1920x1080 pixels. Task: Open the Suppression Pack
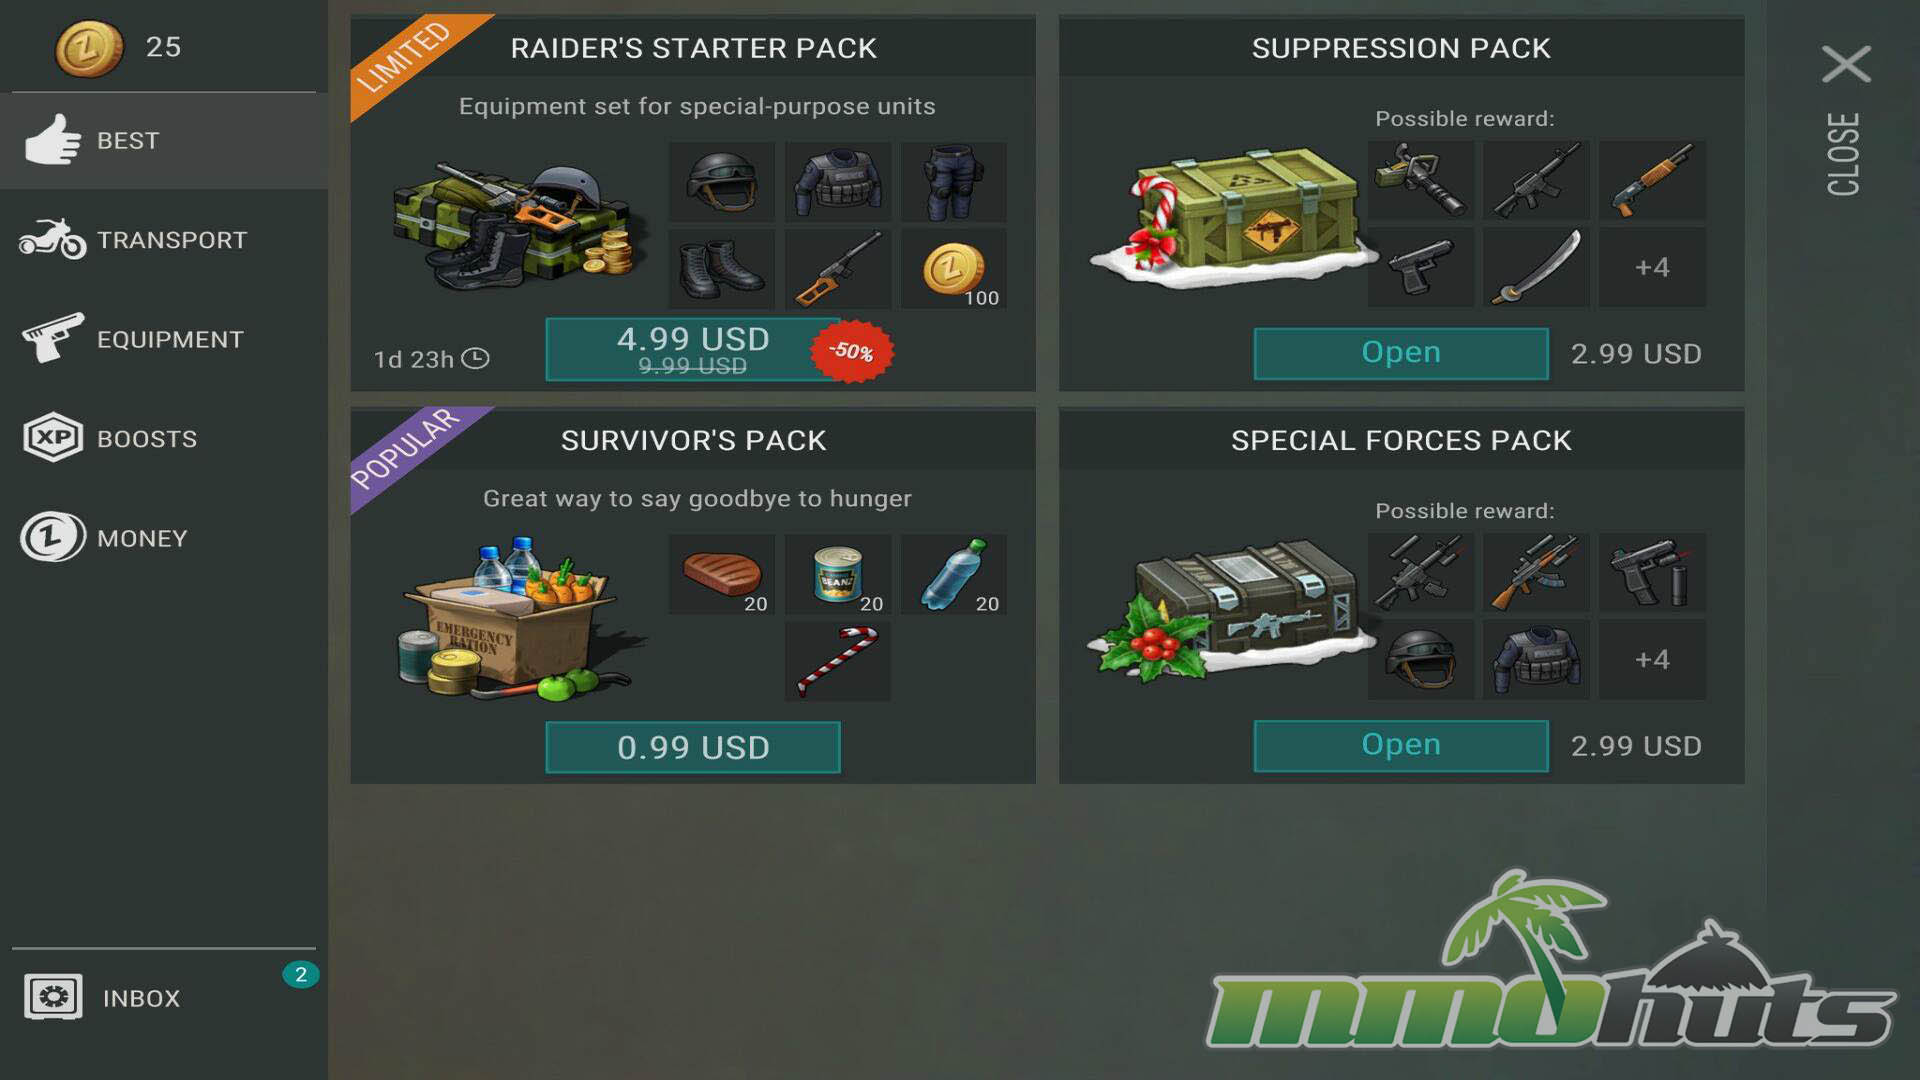pyautogui.click(x=1401, y=353)
